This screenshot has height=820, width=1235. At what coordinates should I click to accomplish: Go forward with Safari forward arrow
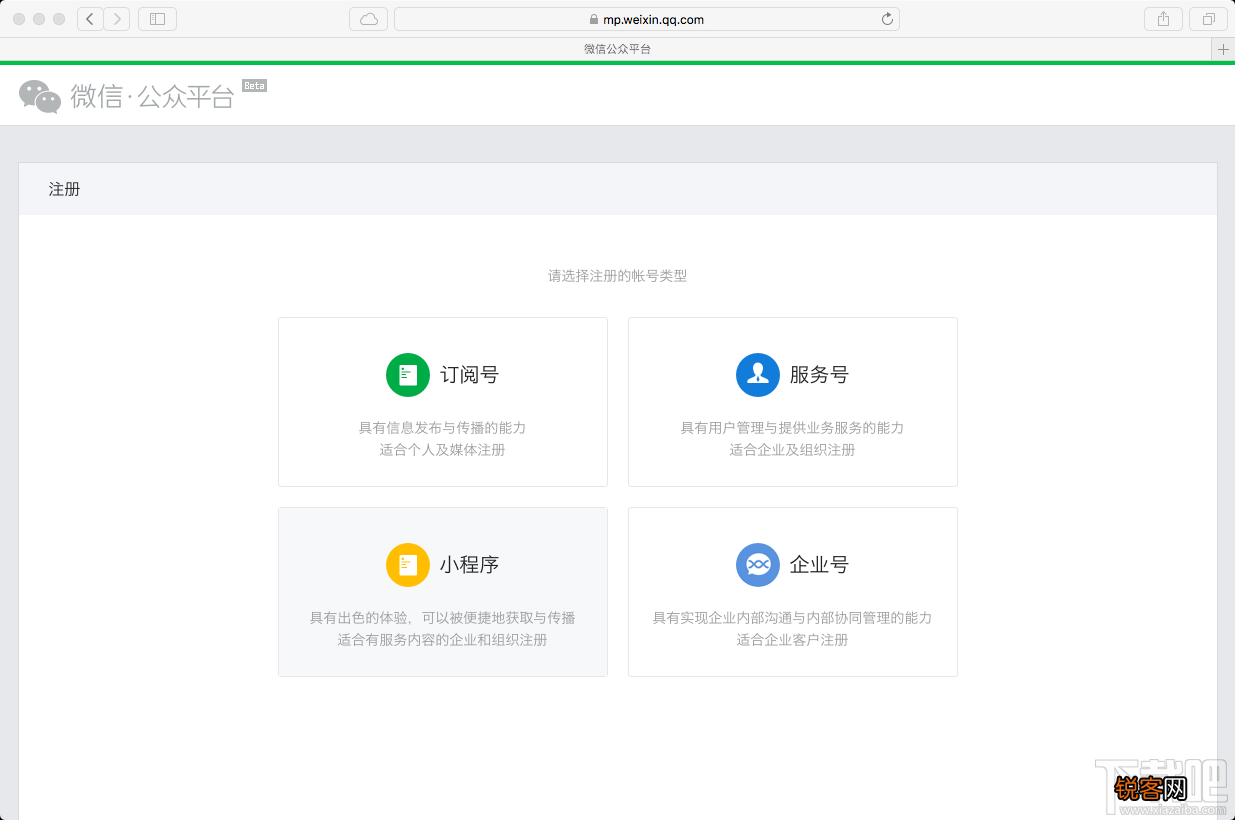click(x=117, y=19)
